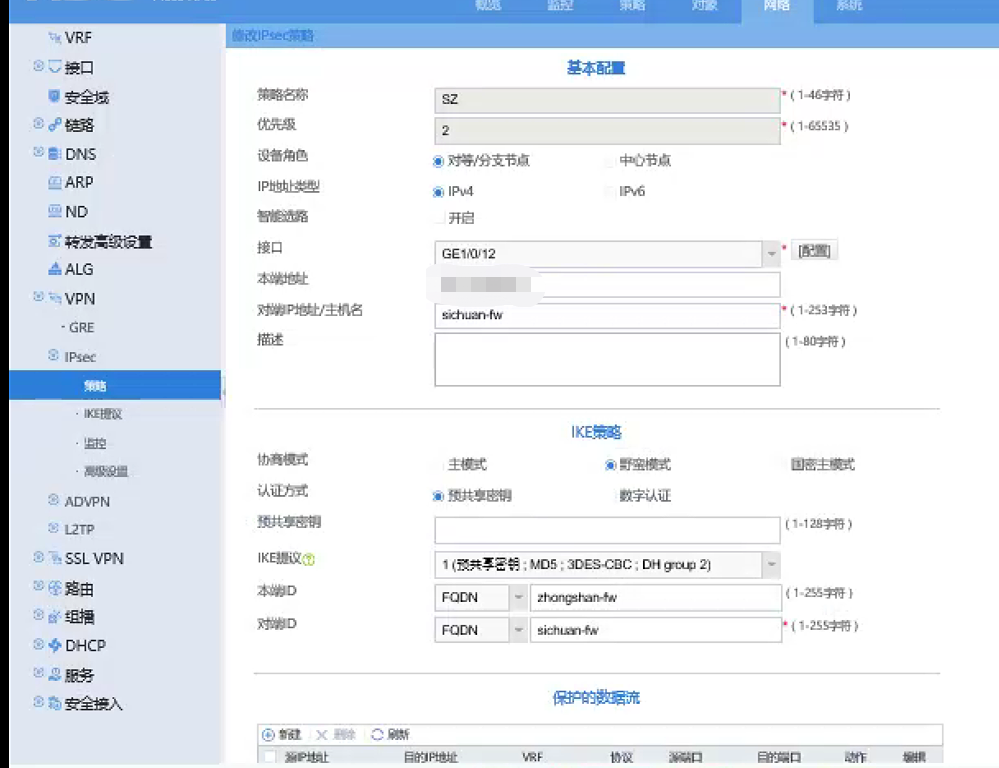Enable 智能选路 开启 checkbox
Image resolution: width=999 pixels, height=768 pixels.
[x=439, y=219]
